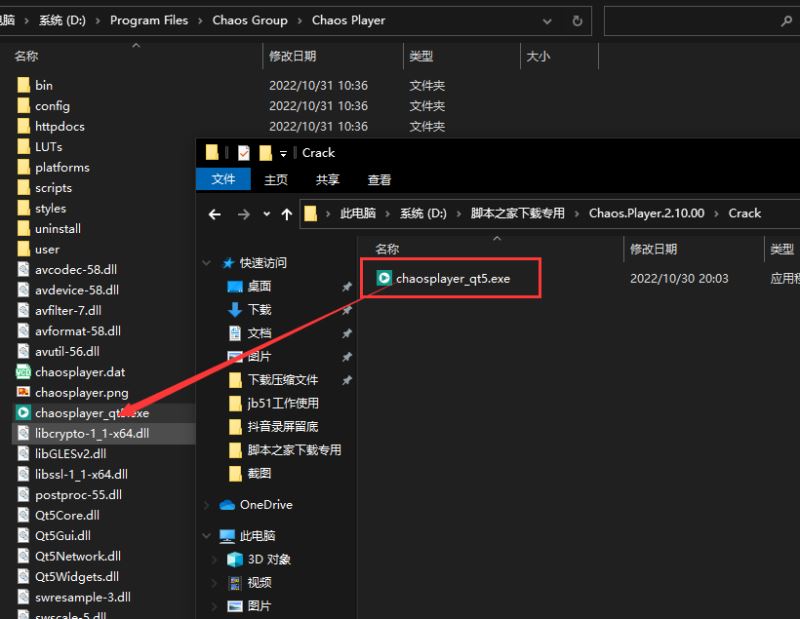Screen dimensions: 800x619
Task: Open Customize Quick Access Toolbar dropdown
Action: [283, 153]
